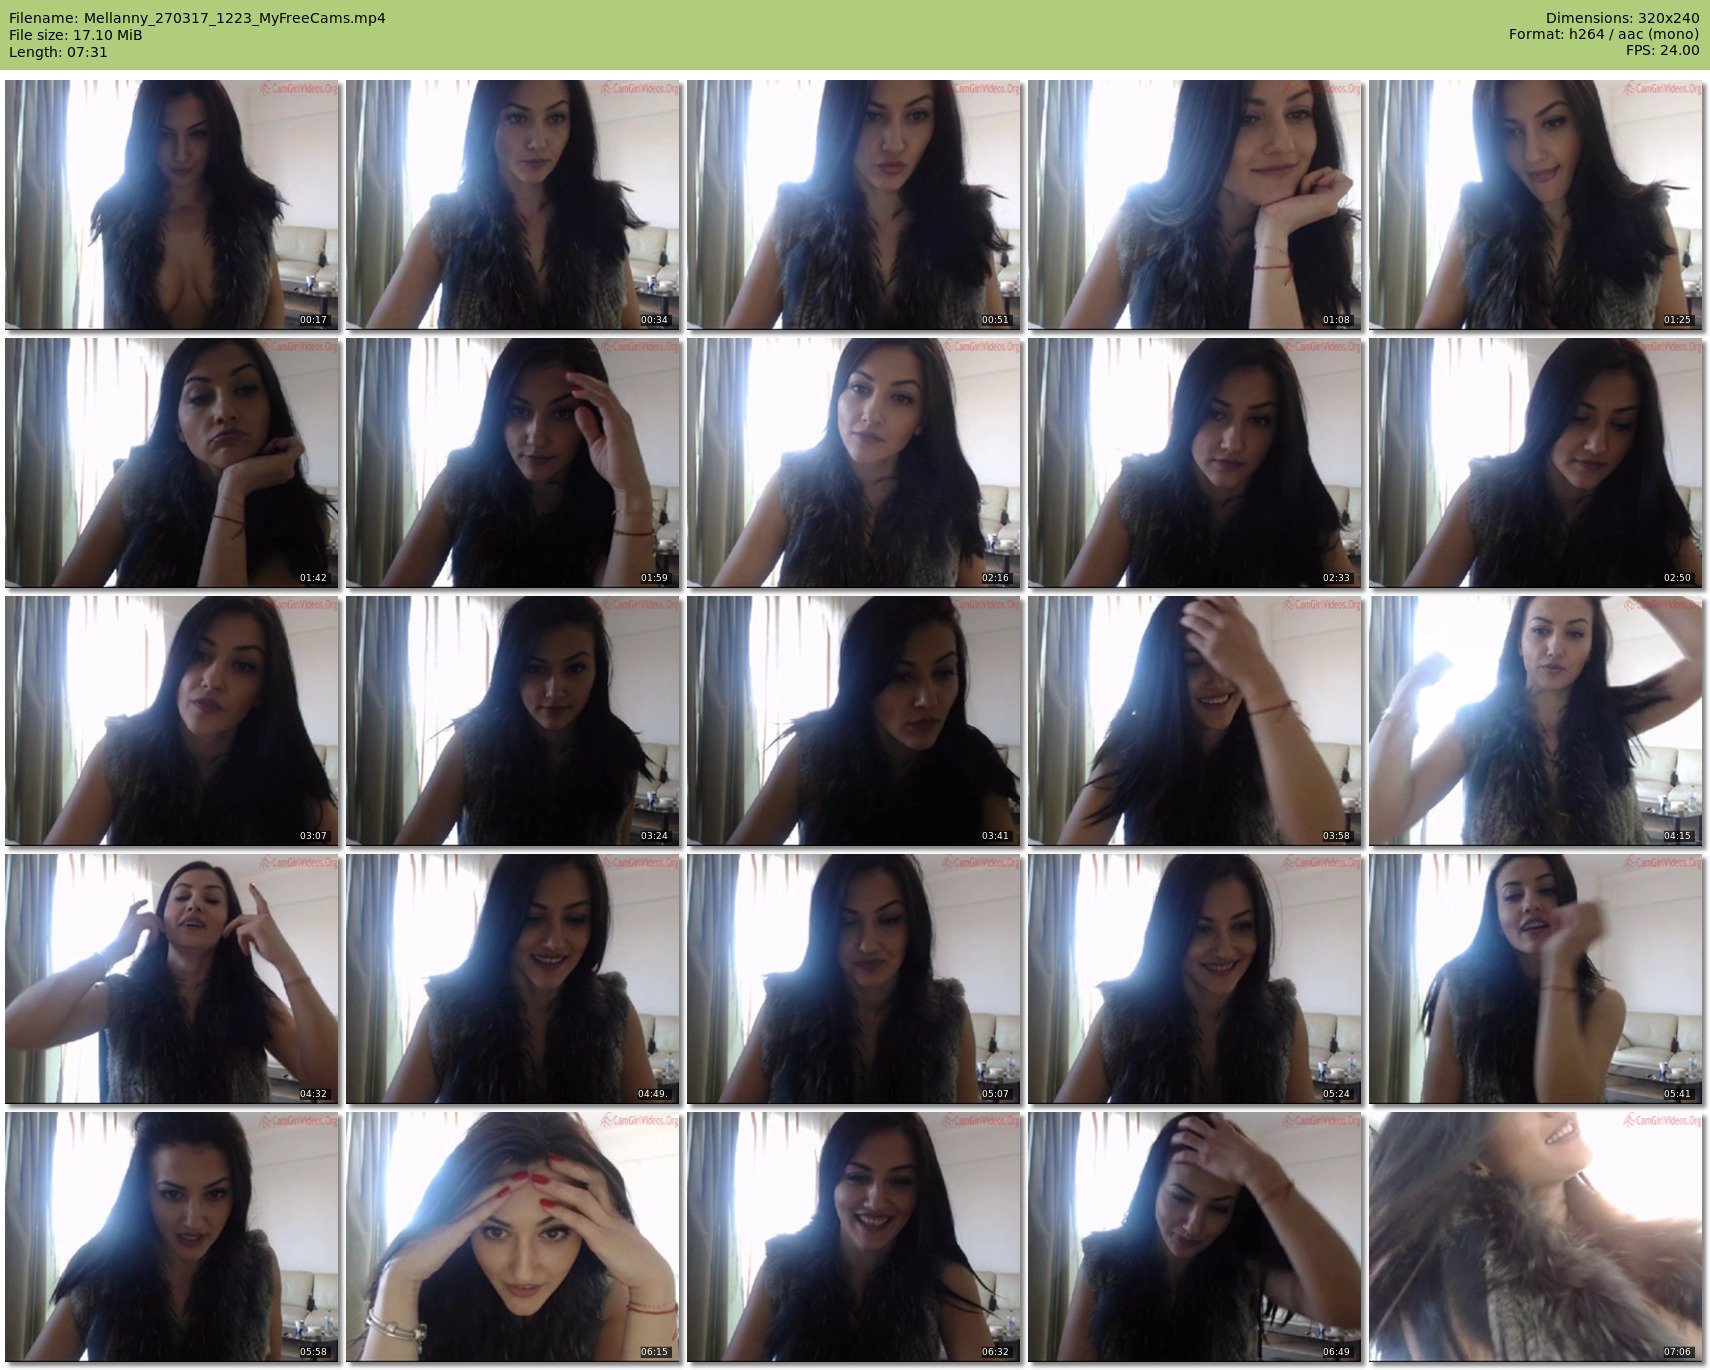Select the thumbnail stamped 00:51
This screenshot has height=1370, width=1710.
854,204
